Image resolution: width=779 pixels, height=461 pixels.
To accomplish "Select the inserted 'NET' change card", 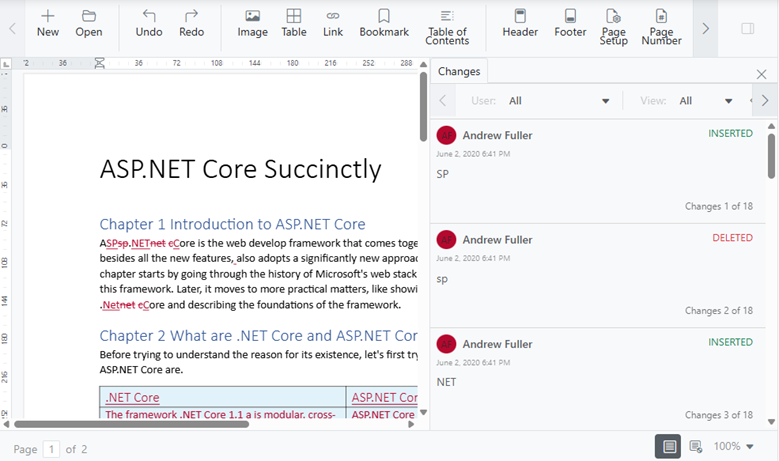I will 598,379.
